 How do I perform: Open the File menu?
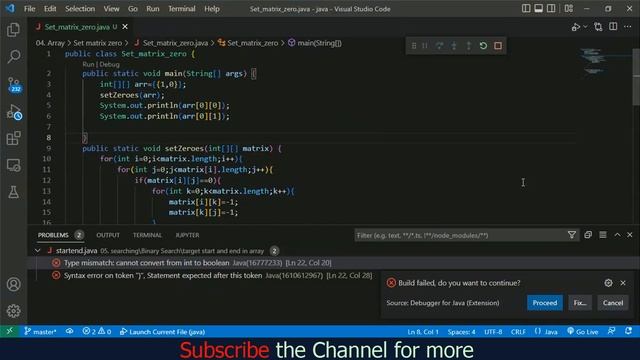(29, 9)
